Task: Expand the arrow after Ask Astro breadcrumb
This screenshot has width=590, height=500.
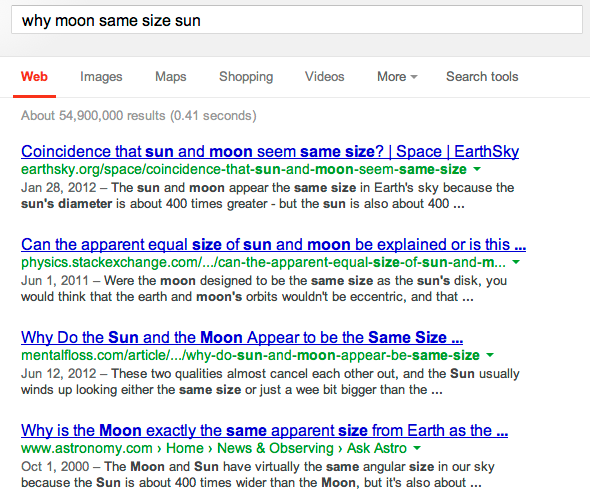Action: tap(417, 448)
